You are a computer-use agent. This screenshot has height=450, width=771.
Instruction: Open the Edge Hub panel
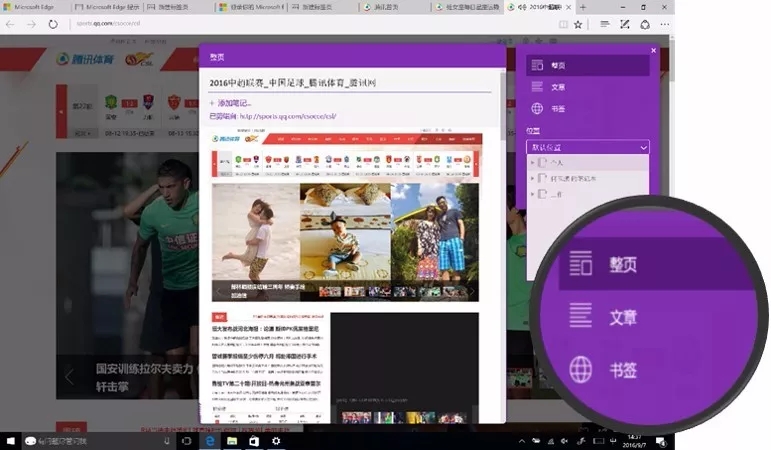[x=605, y=24]
